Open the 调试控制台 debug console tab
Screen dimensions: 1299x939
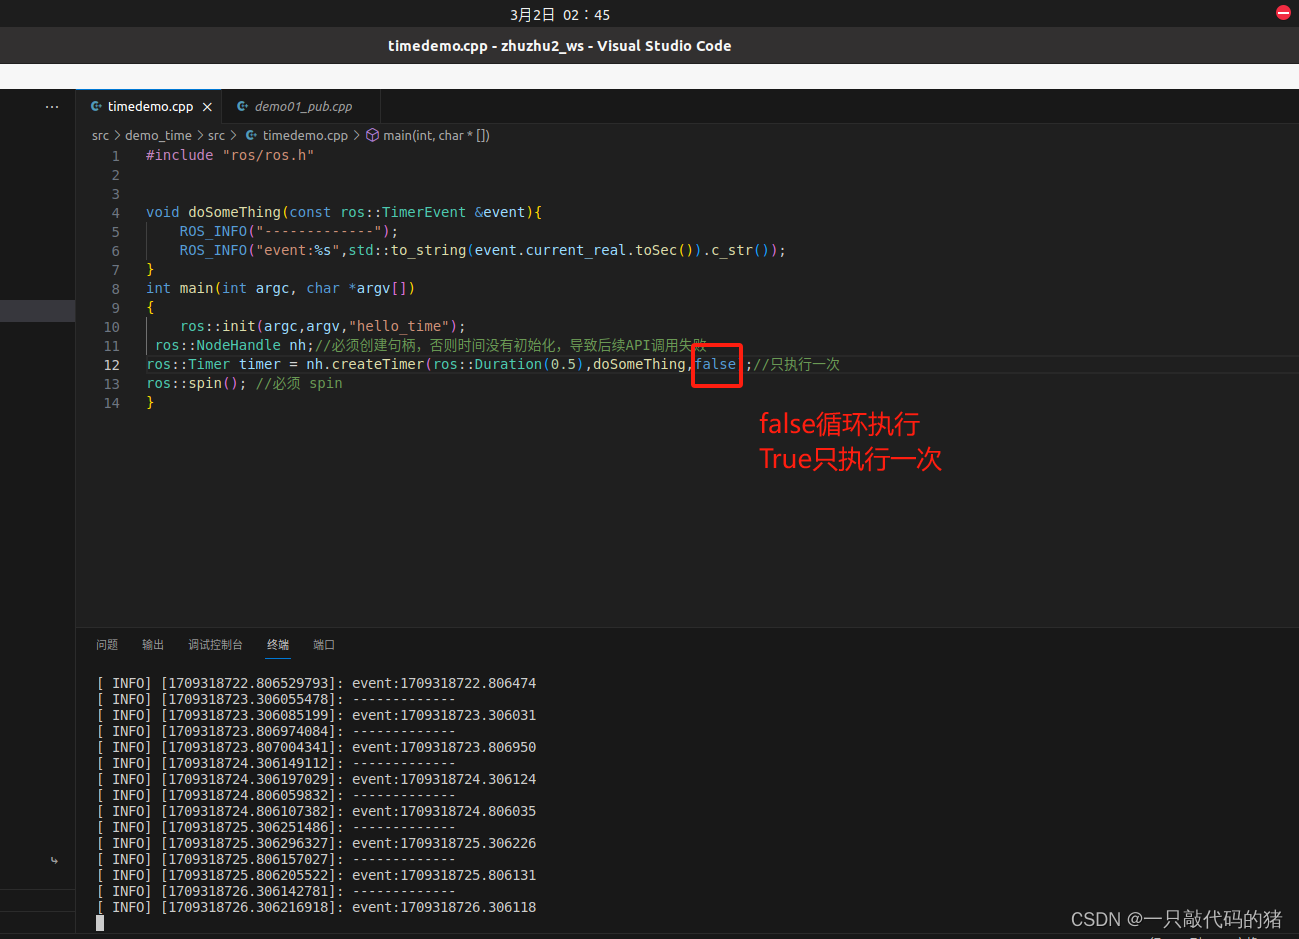click(215, 645)
